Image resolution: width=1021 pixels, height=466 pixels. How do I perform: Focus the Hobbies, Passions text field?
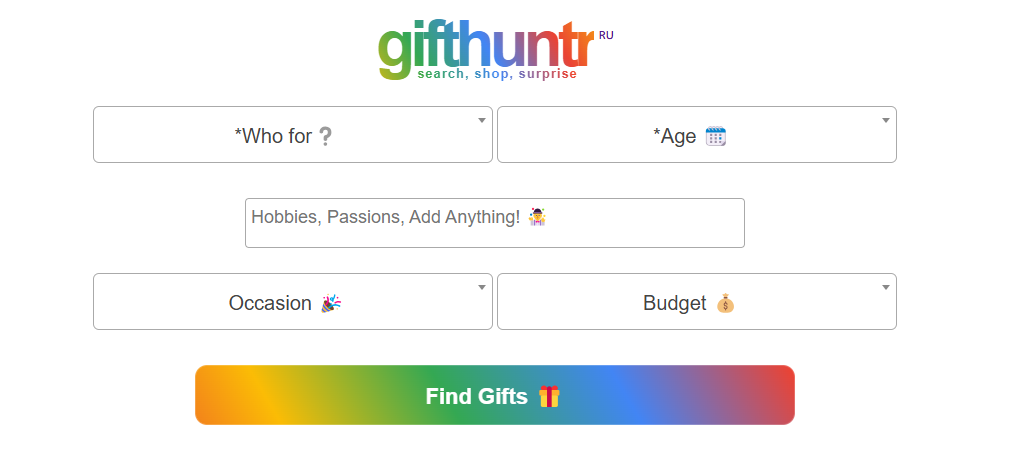click(x=495, y=223)
